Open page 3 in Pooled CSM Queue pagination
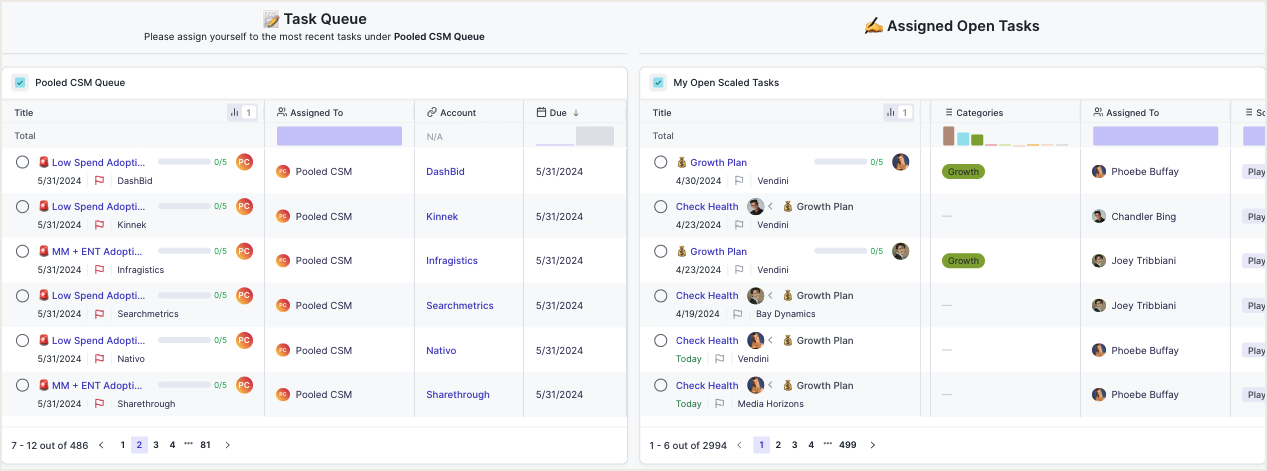Screen dimensions: 1267x471 click(156, 445)
